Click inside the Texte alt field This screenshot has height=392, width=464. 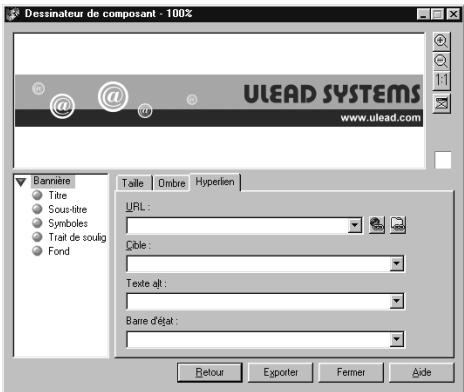pos(258,301)
